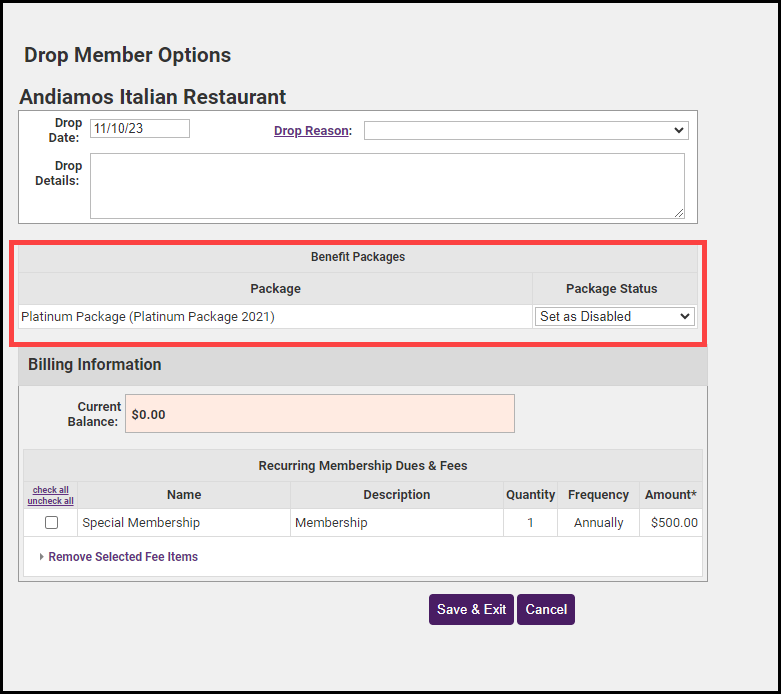Click inside the Drop Details text area
This screenshot has width=781, height=694.
tap(386, 185)
